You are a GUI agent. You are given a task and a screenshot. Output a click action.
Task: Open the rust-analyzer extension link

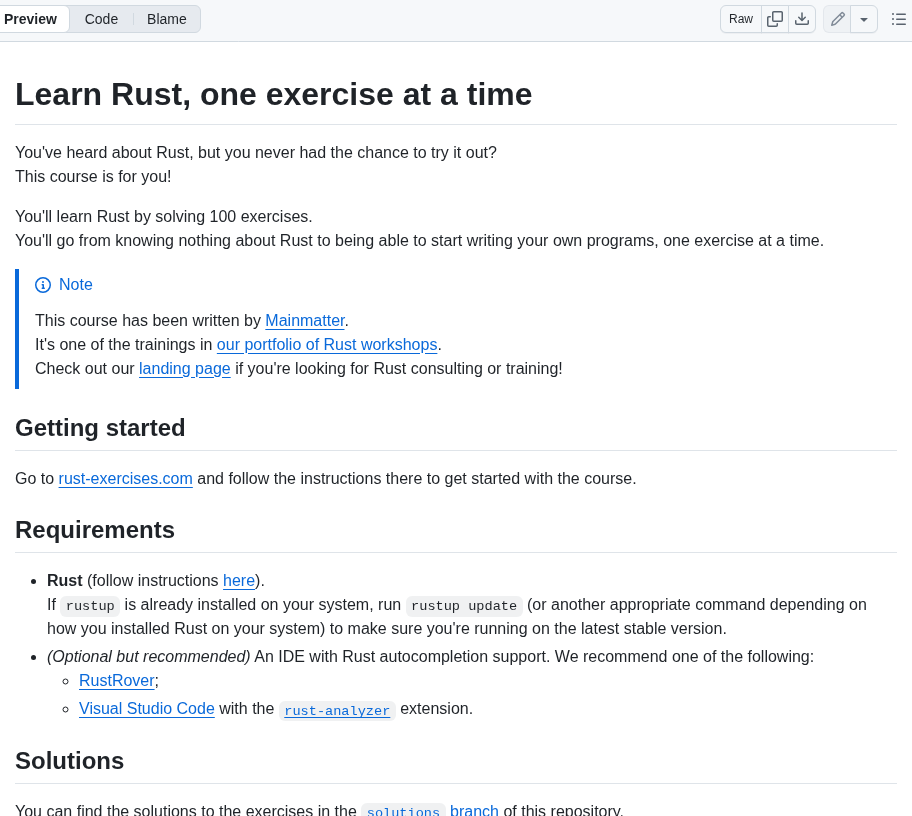click(x=337, y=710)
